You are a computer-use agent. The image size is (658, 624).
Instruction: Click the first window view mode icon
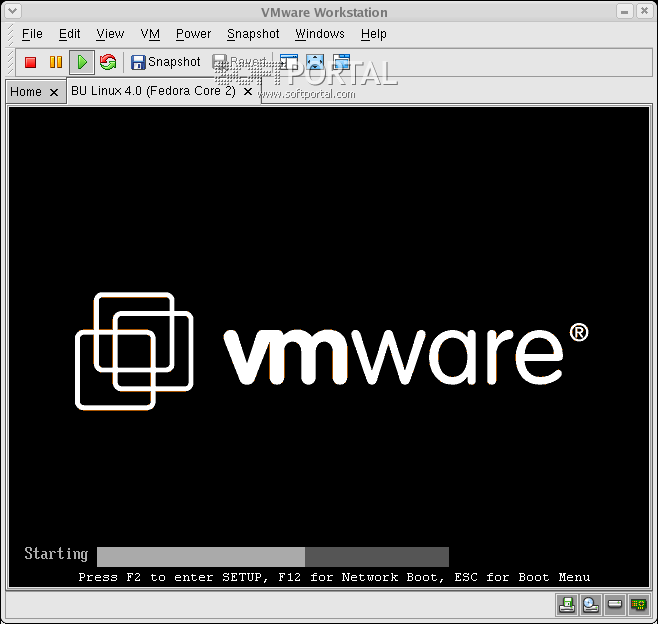click(289, 62)
